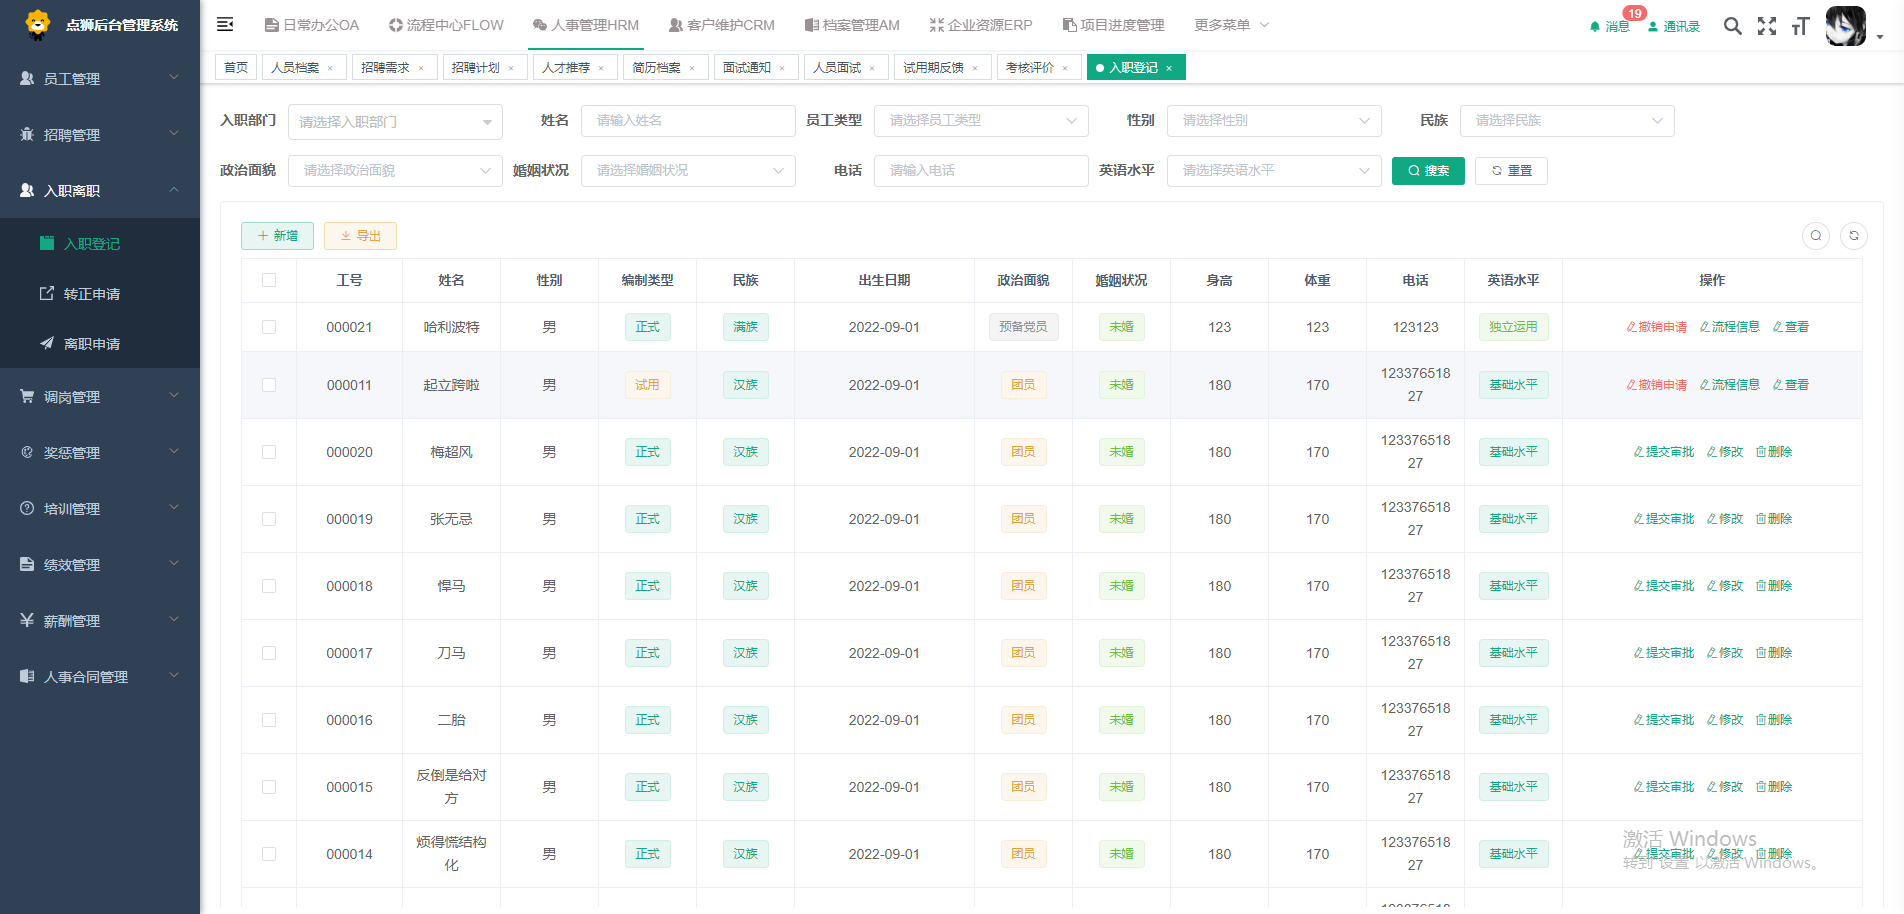This screenshot has height=914, width=1904.
Task: Click the 人事合同管理 sidebar icon
Action: click(27, 676)
